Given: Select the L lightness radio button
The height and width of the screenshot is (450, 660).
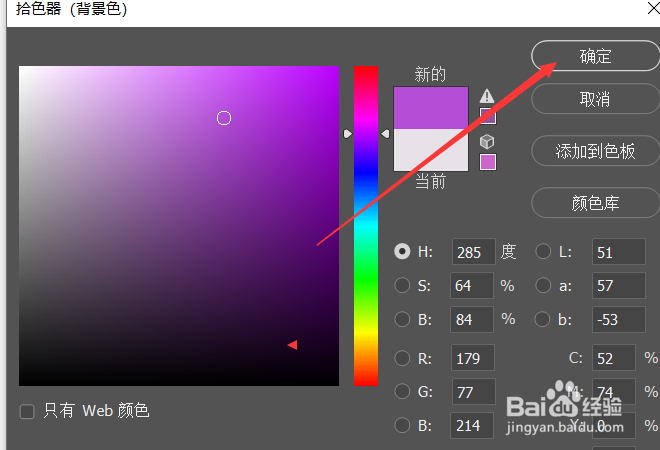Looking at the screenshot, I should [x=543, y=251].
